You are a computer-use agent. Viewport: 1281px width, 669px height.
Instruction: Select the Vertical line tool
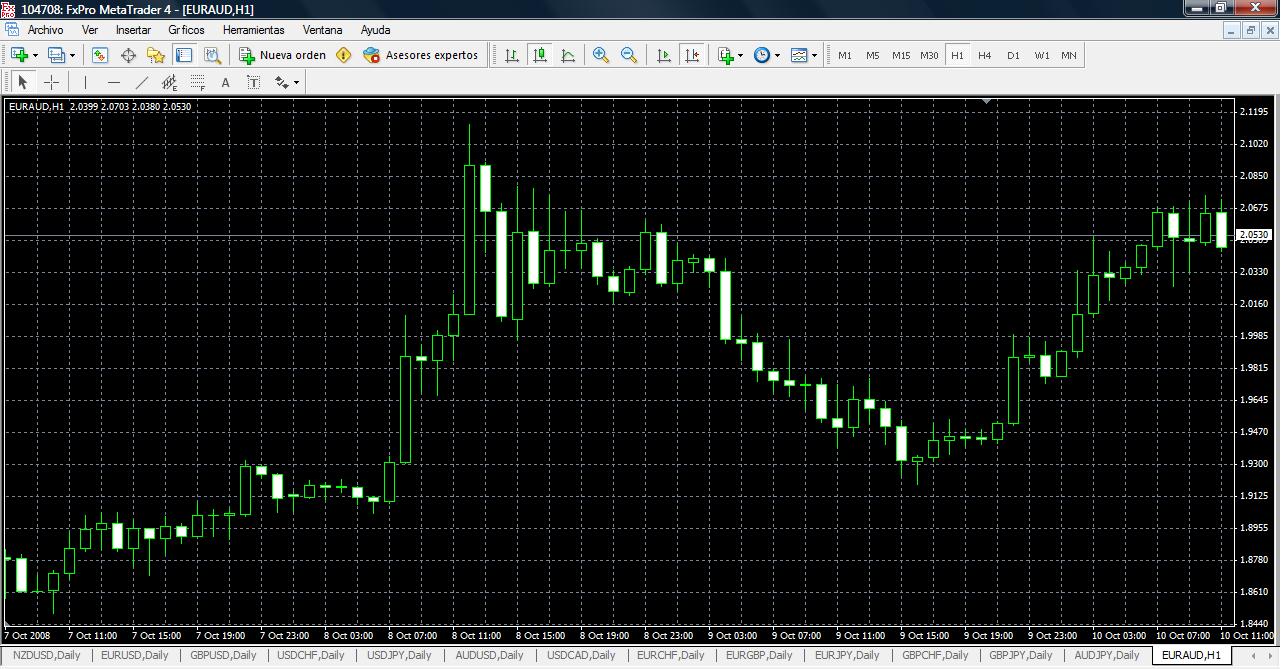point(85,82)
